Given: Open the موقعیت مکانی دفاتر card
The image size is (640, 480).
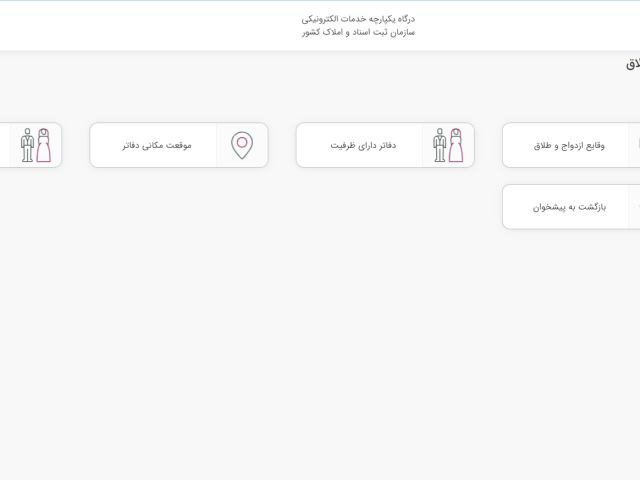Looking at the screenshot, I should 178,145.
